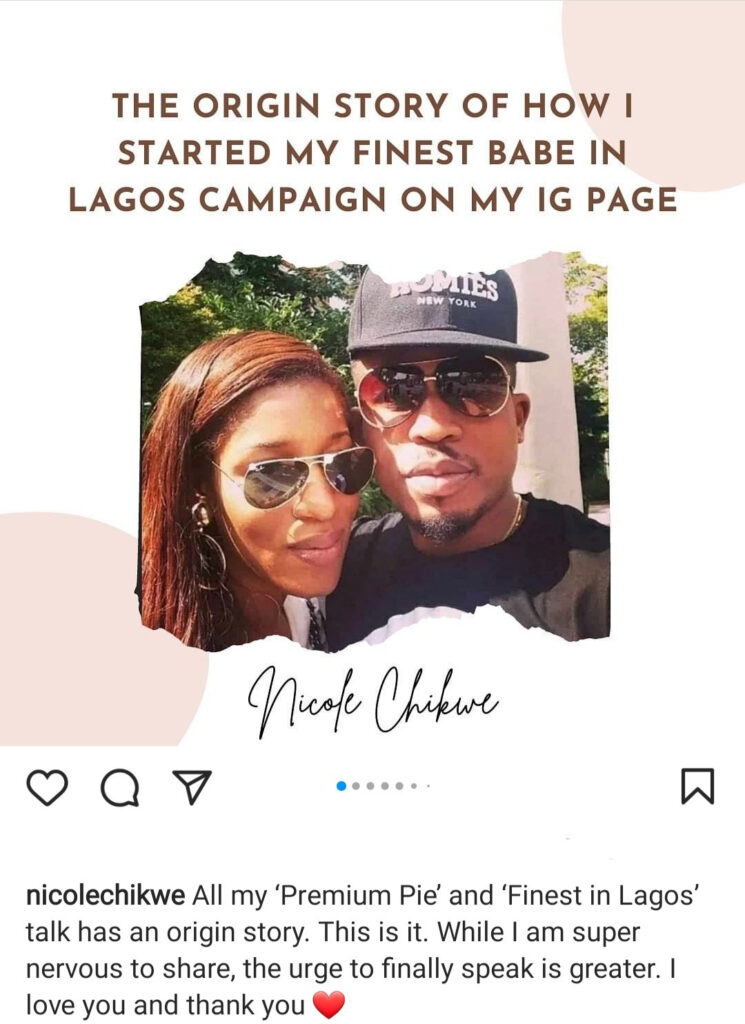Like the post with the heart icon
Image resolution: width=745 pixels, height=1024 pixels.
(47, 786)
